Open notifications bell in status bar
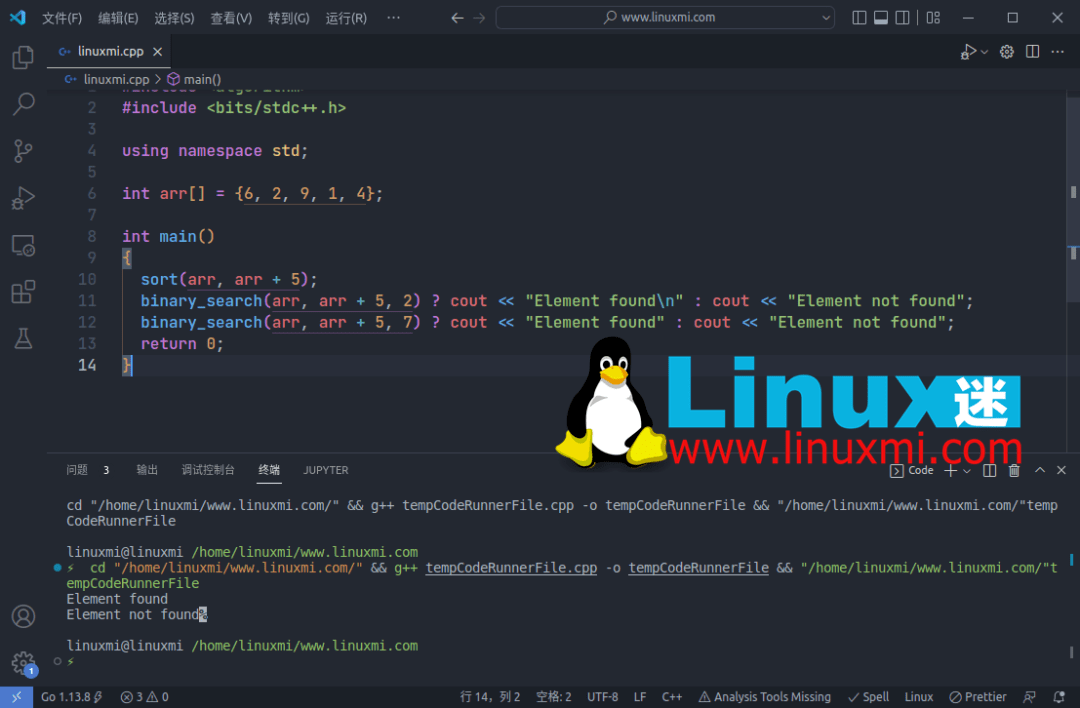The image size is (1080, 708). [1059, 697]
